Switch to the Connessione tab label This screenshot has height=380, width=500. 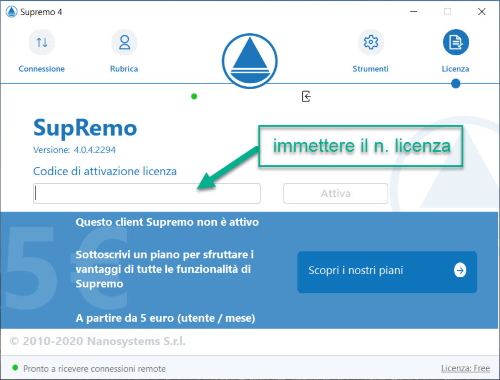(42, 69)
